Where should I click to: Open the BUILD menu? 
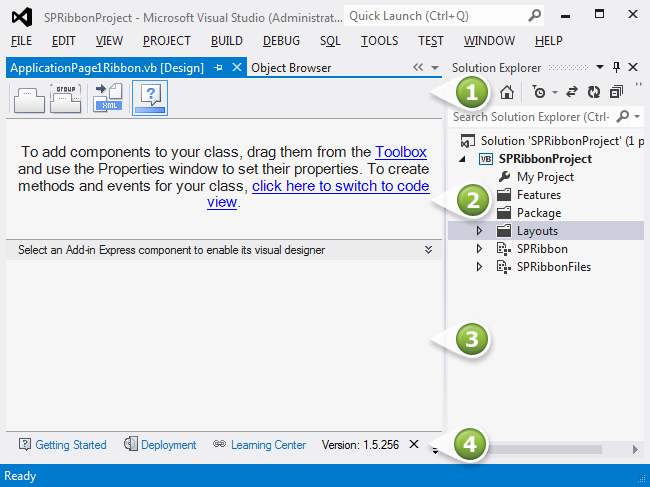(227, 41)
